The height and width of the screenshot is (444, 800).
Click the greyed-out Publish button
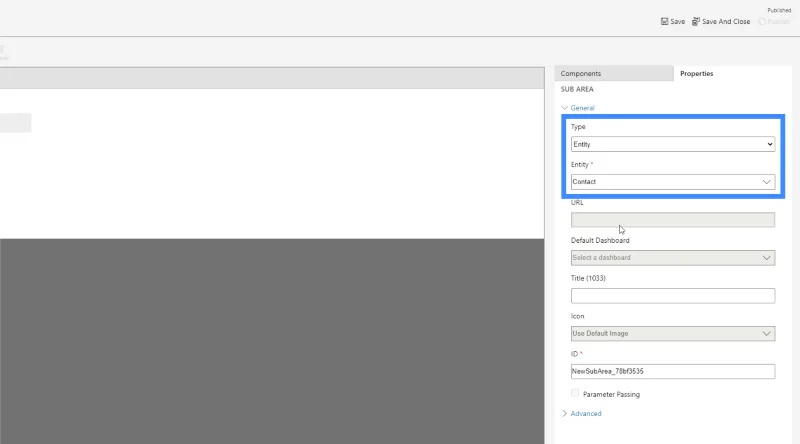coord(774,21)
